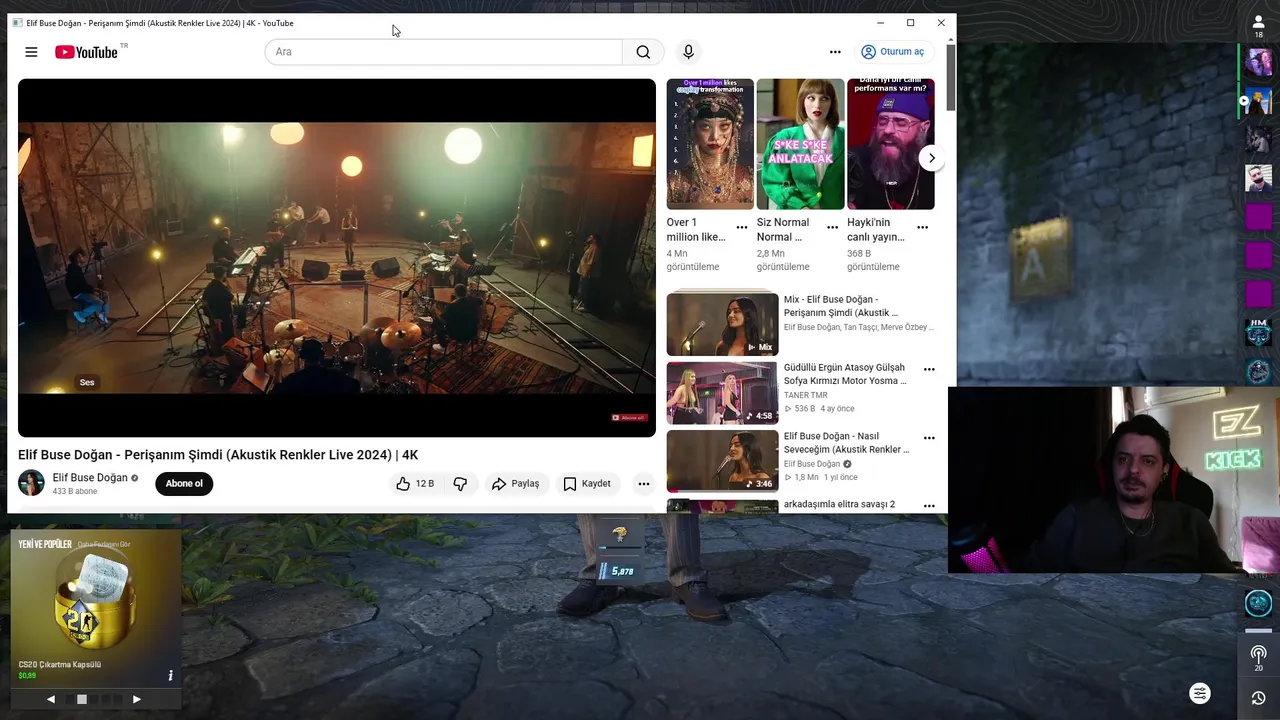Open the broadcast icon showing 20
Viewport: 1280px width, 720px height.
point(1259,658)
